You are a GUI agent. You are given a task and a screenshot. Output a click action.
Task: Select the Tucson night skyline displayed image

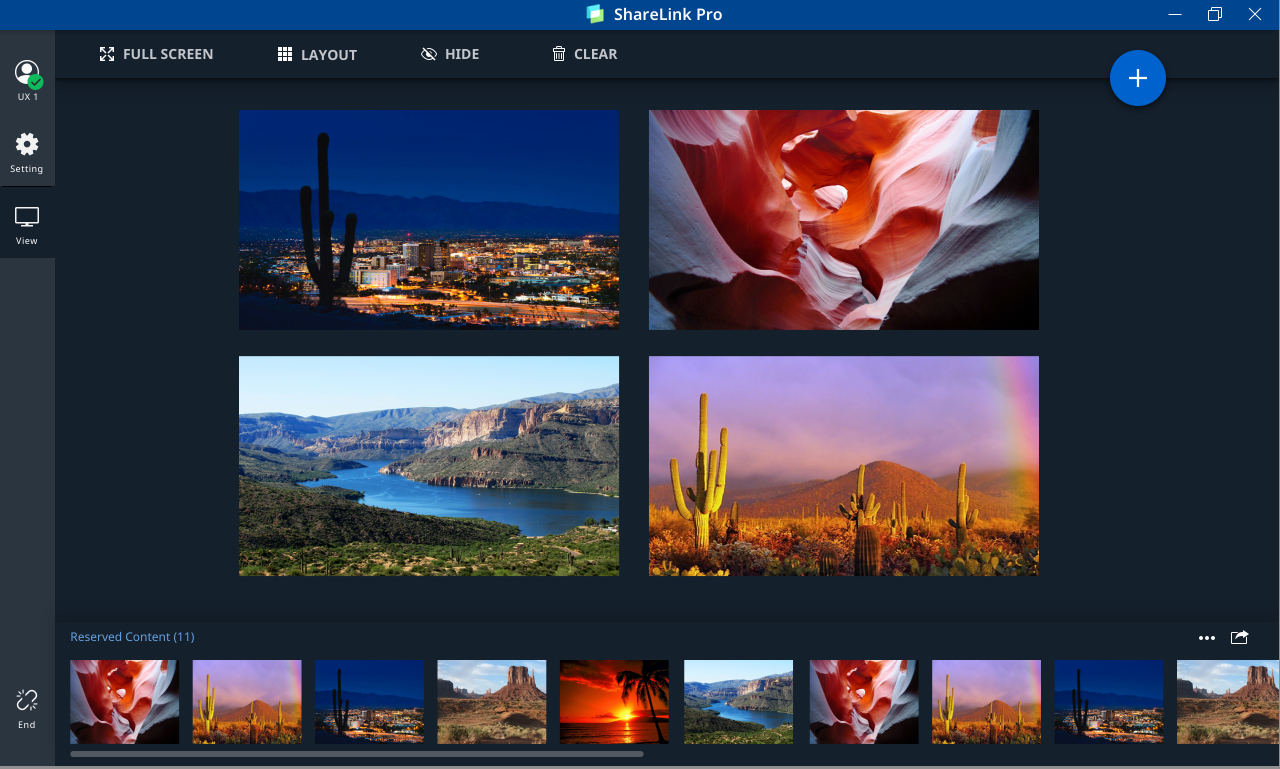[x=429, y=220]
